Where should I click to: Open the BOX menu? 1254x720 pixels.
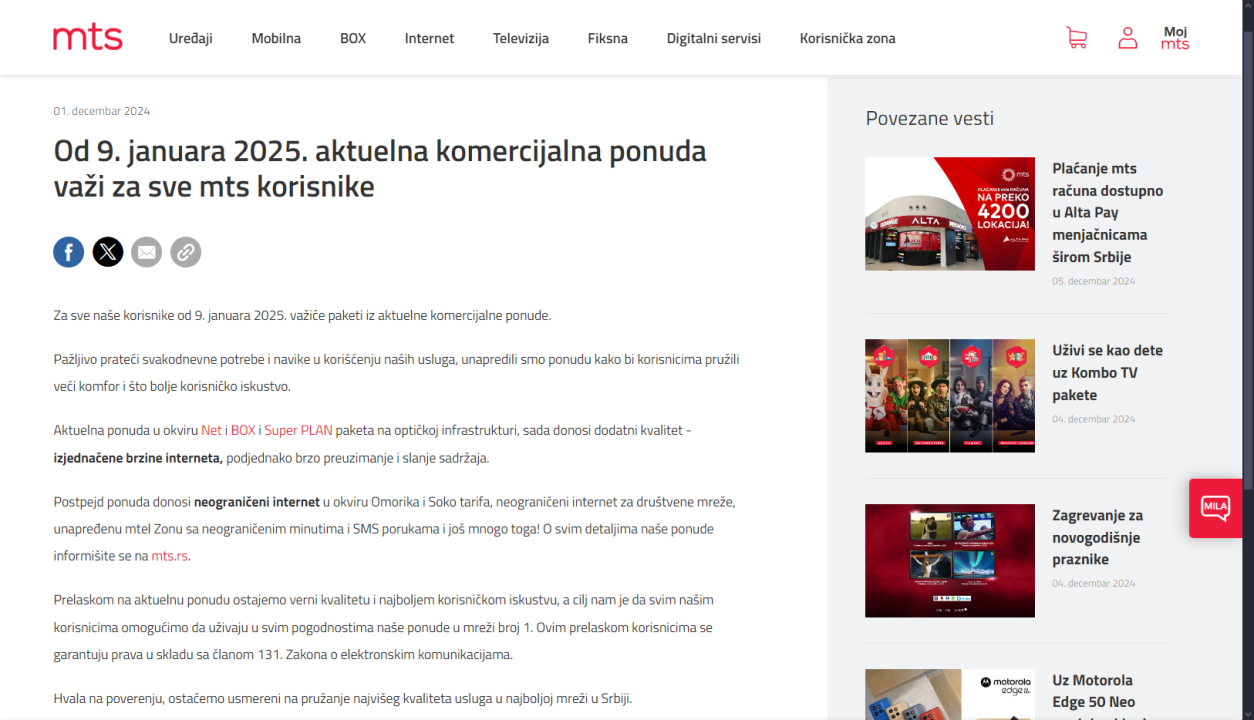point(353,38)
